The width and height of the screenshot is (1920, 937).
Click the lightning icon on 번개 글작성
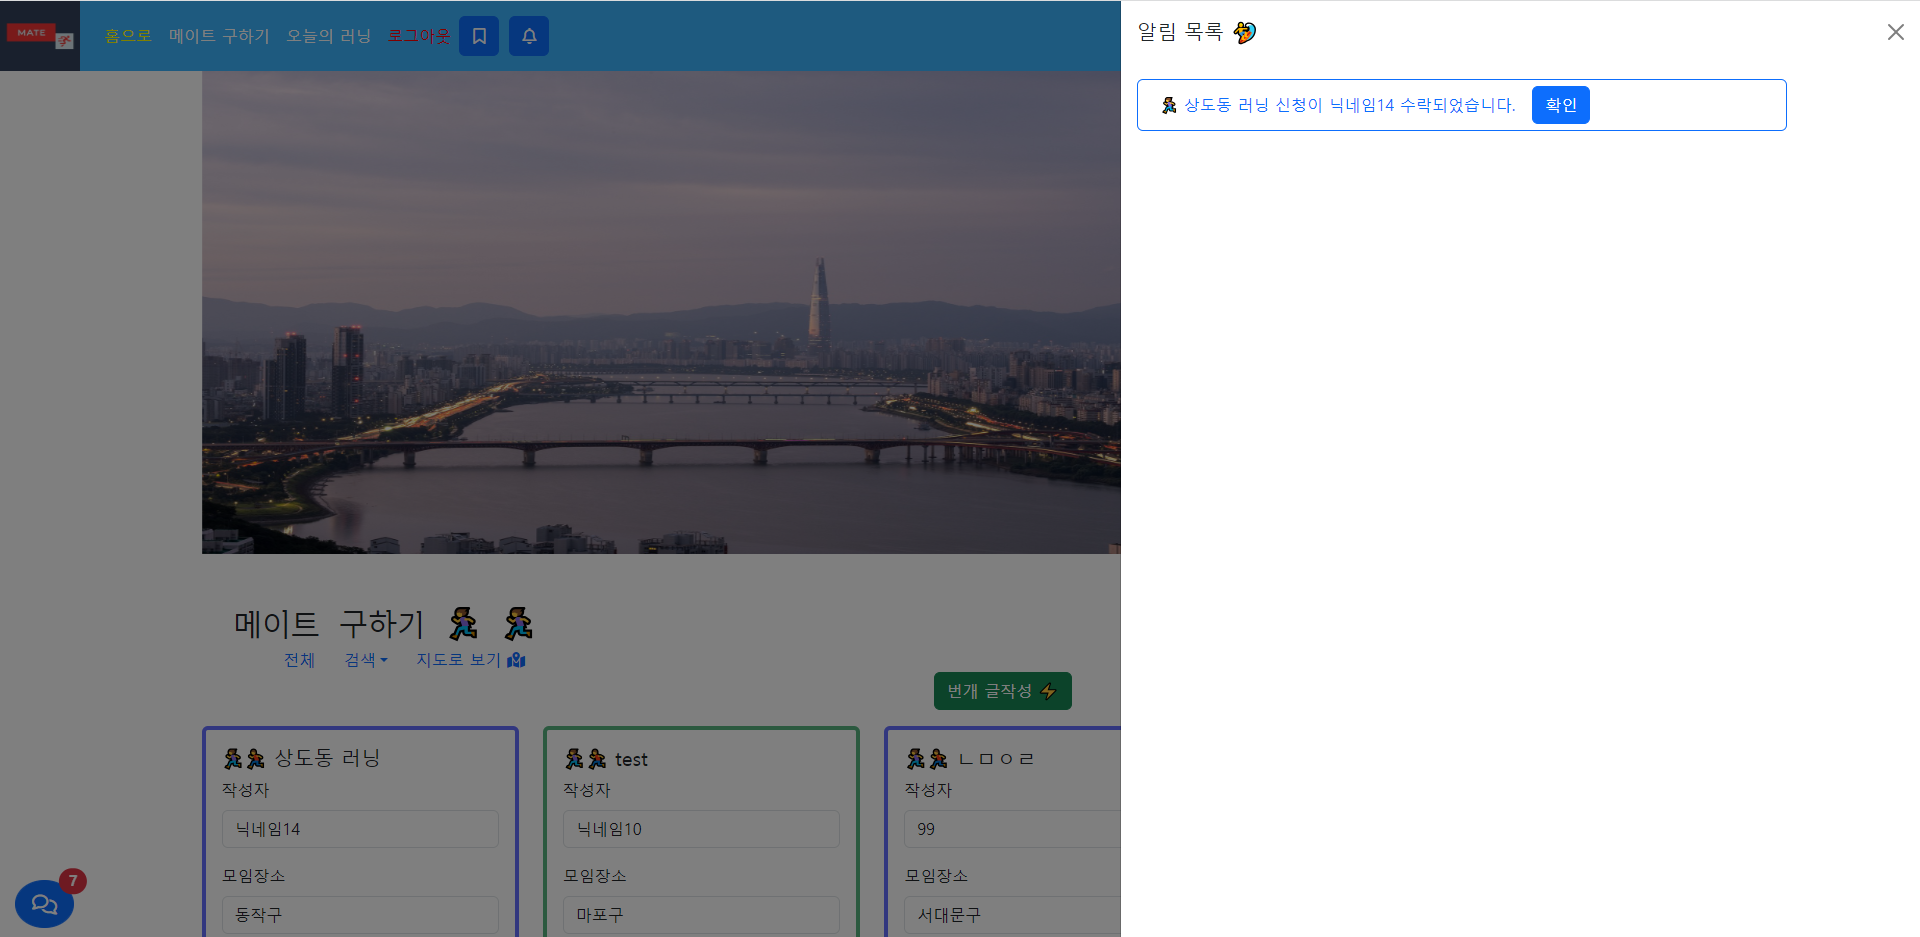[x=1048, y=691]
